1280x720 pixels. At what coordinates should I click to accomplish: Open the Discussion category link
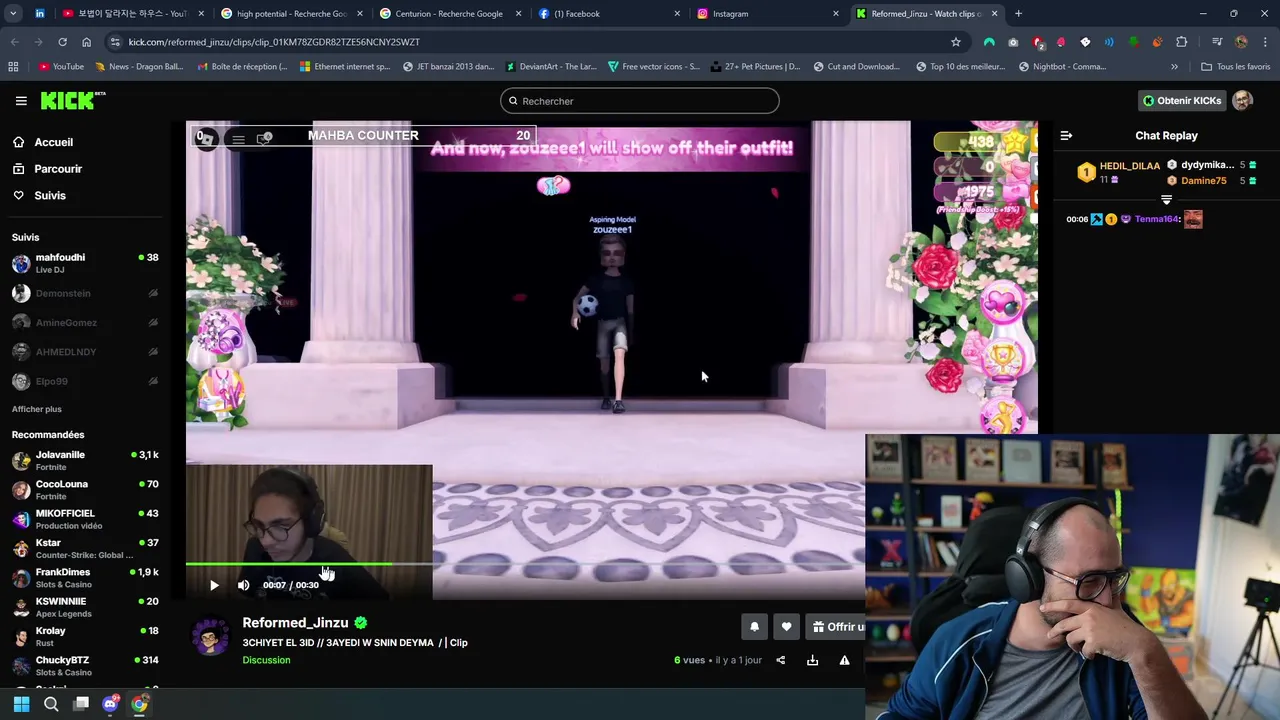(266, 660)
